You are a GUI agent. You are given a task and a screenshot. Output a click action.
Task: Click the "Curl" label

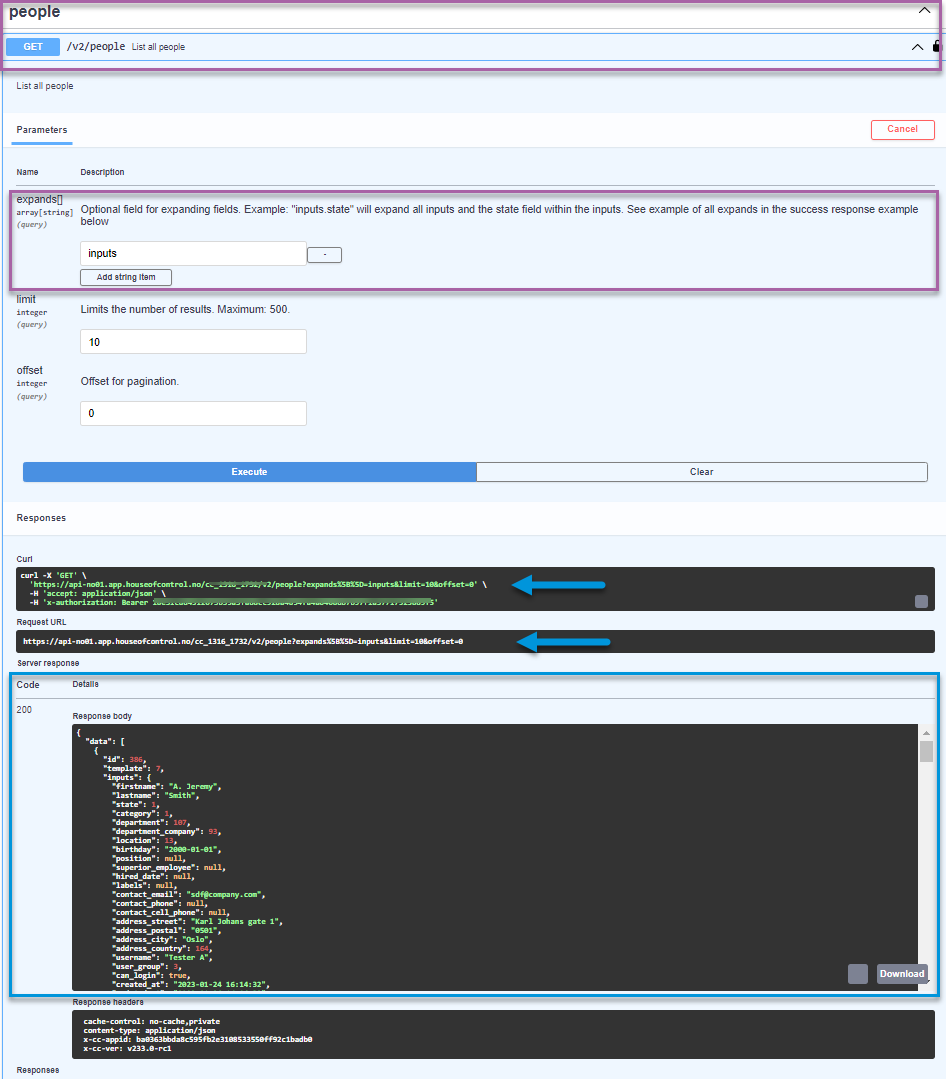pos(24,559)
